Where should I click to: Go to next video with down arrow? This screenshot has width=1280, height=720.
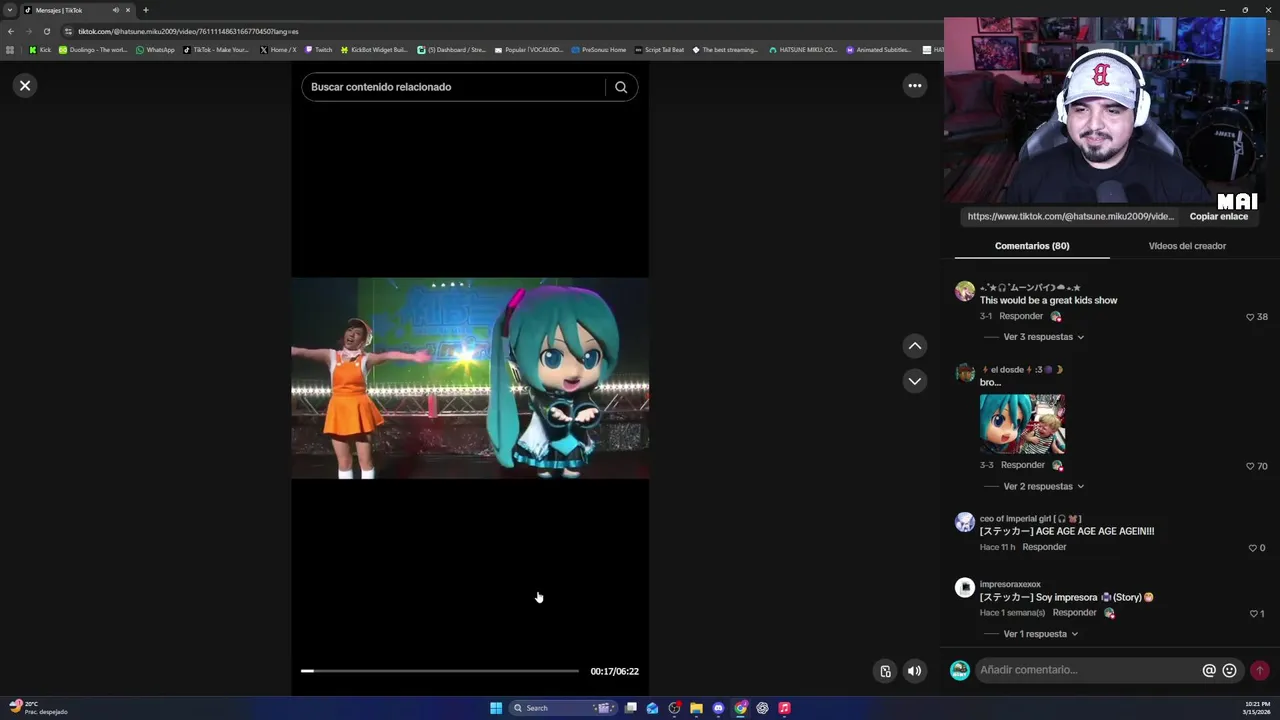914,381
